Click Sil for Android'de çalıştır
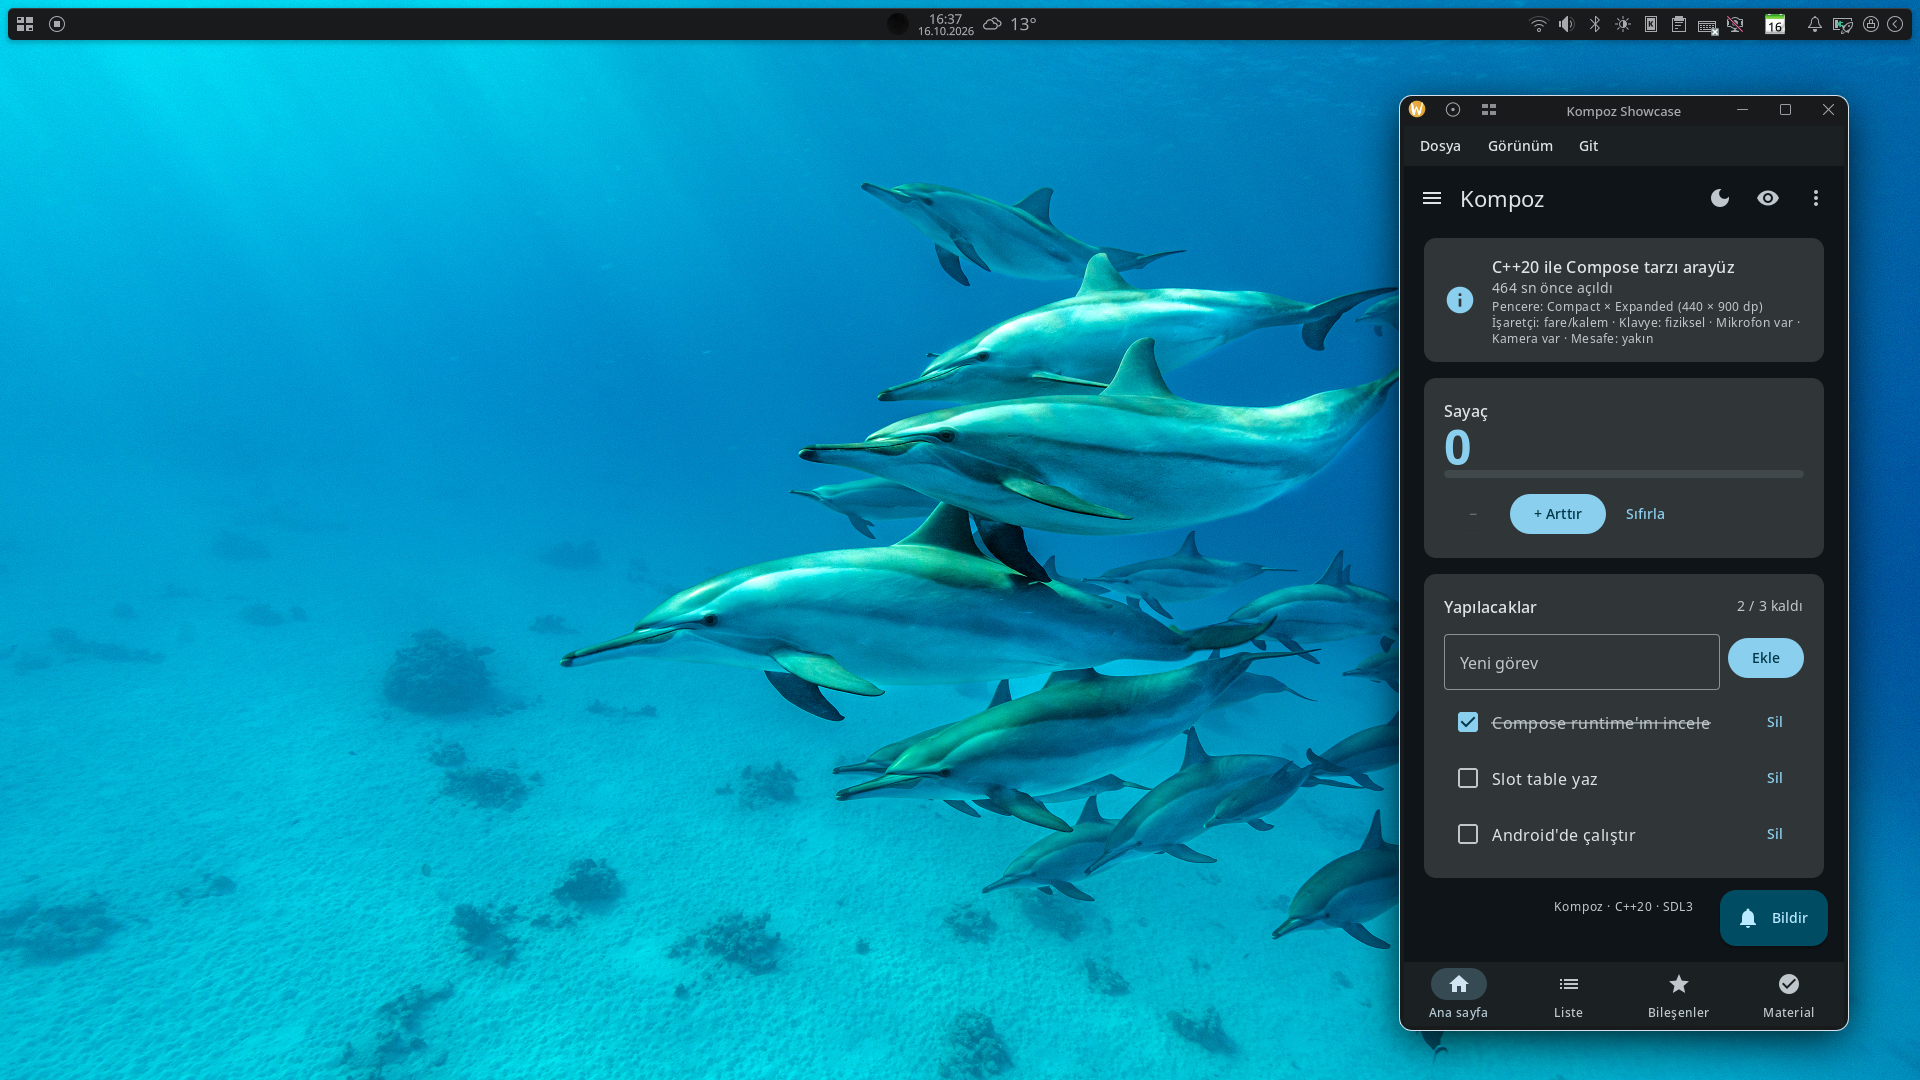Viewport: 1920px width, 1080px height. click(x=1775, y=834)
